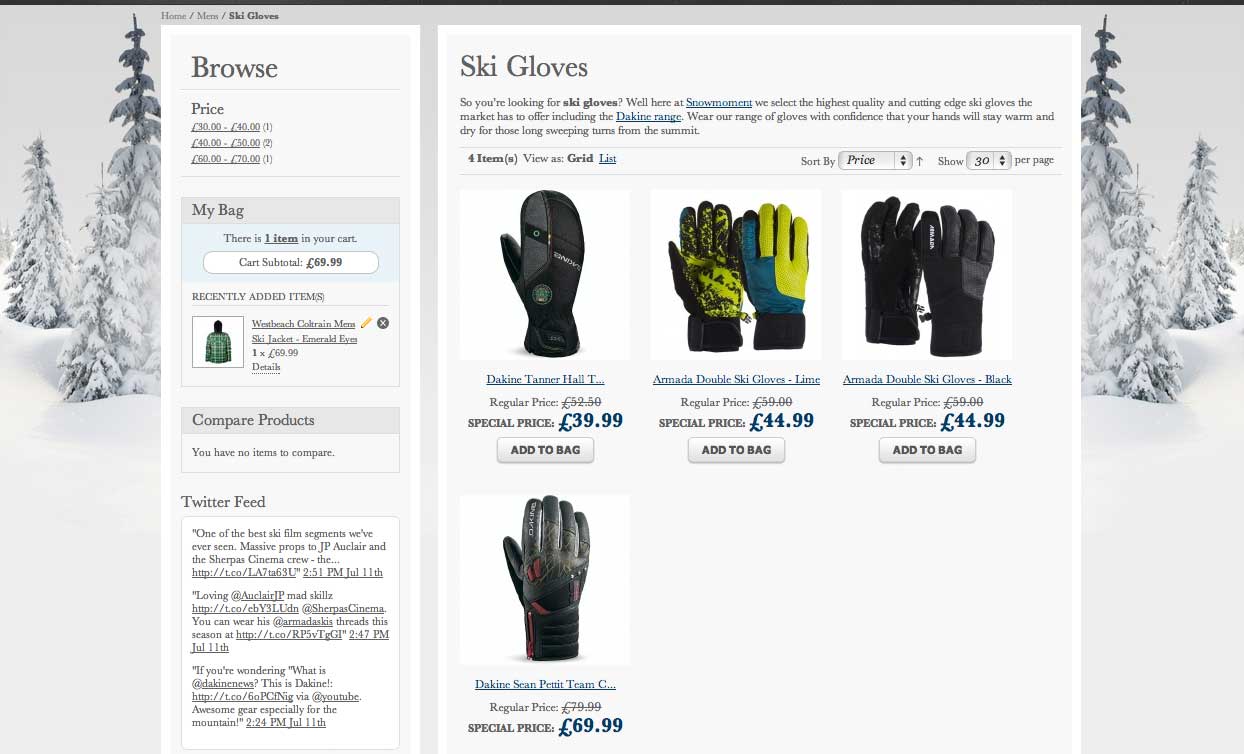
Task: Open the Dakine Tanner Hall mitt image
Action: pyautogui.click(x=545, y=275)
